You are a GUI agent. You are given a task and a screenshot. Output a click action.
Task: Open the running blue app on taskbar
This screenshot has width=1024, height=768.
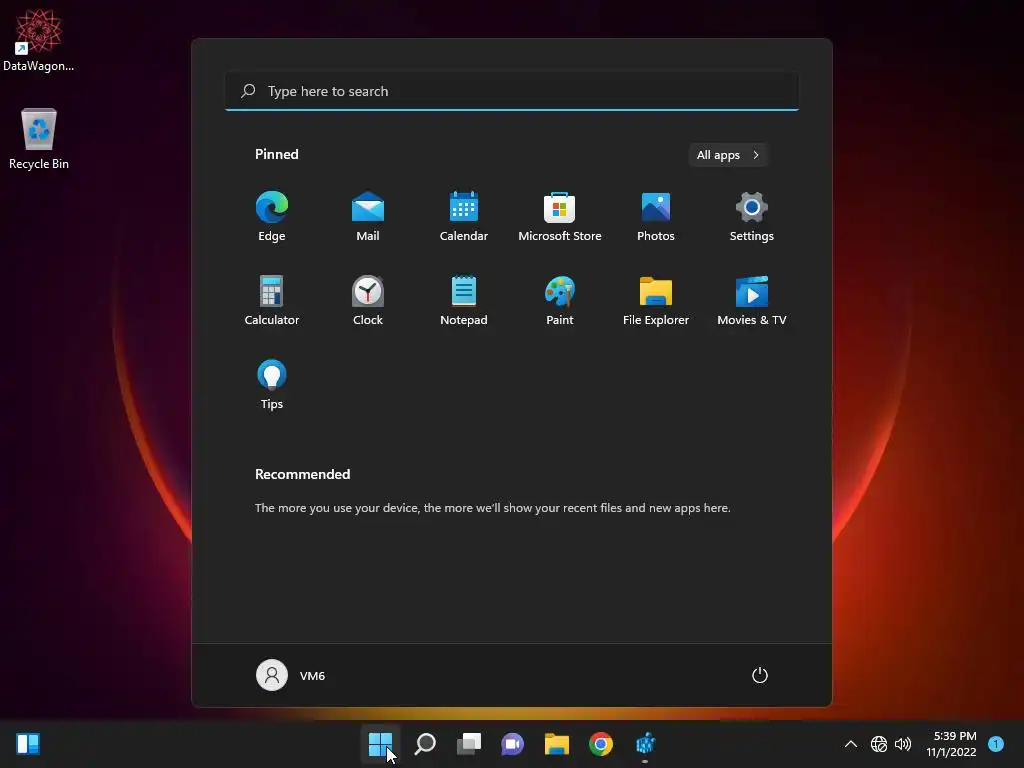click(x=645, y=744)
